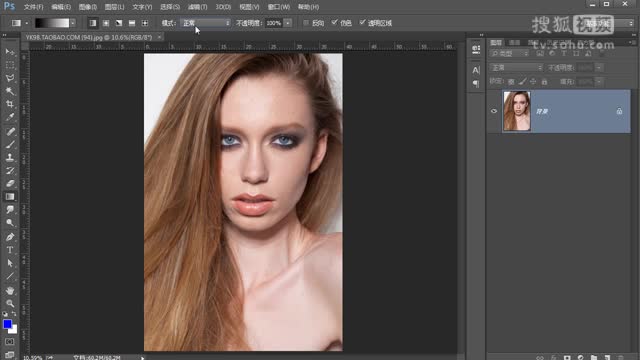
Task: Select the Smudge tool
Action: click(10, 210)
